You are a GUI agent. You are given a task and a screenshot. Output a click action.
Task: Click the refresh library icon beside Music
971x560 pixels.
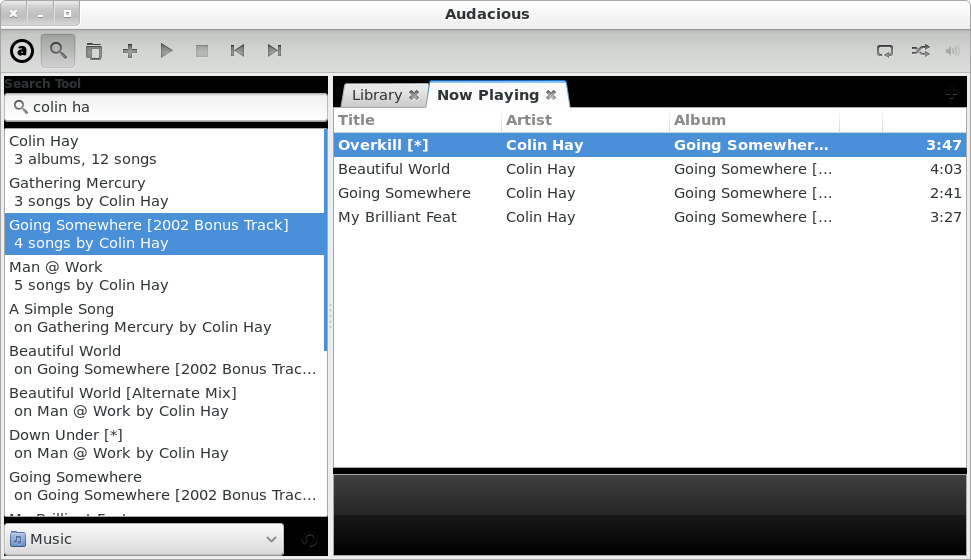point(309,540)
